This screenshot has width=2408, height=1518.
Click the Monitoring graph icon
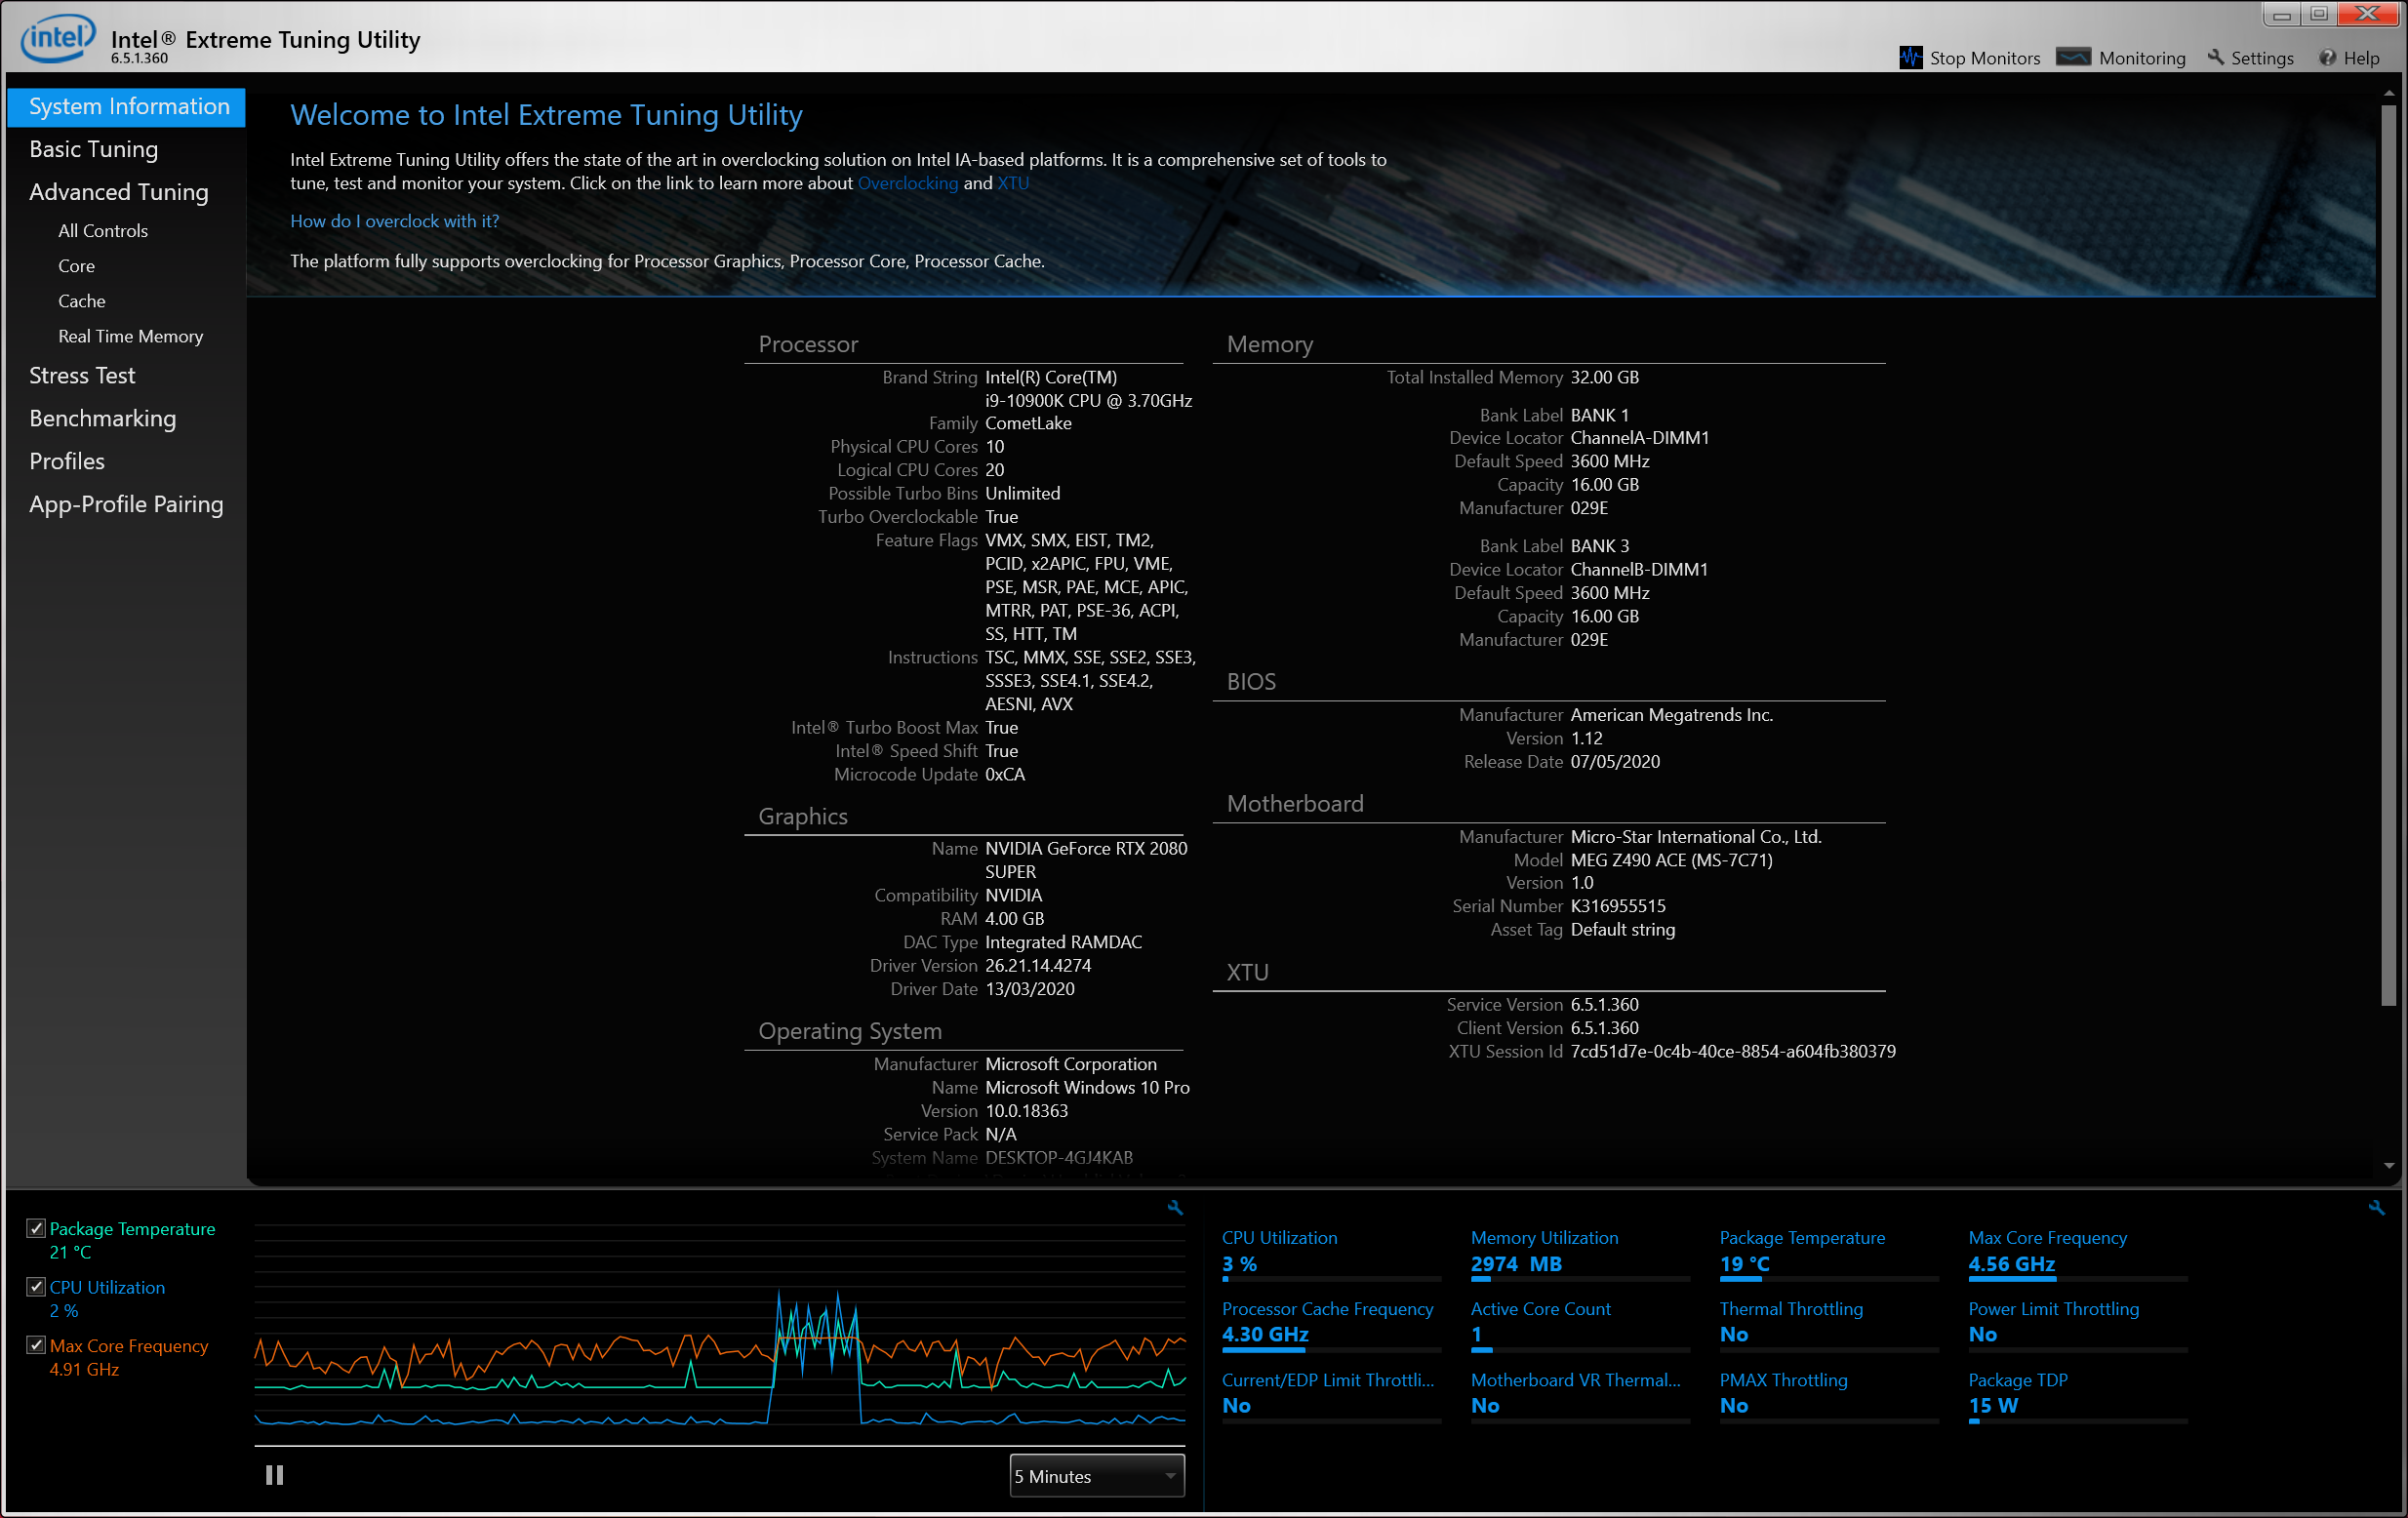(x=2073, y=58)
